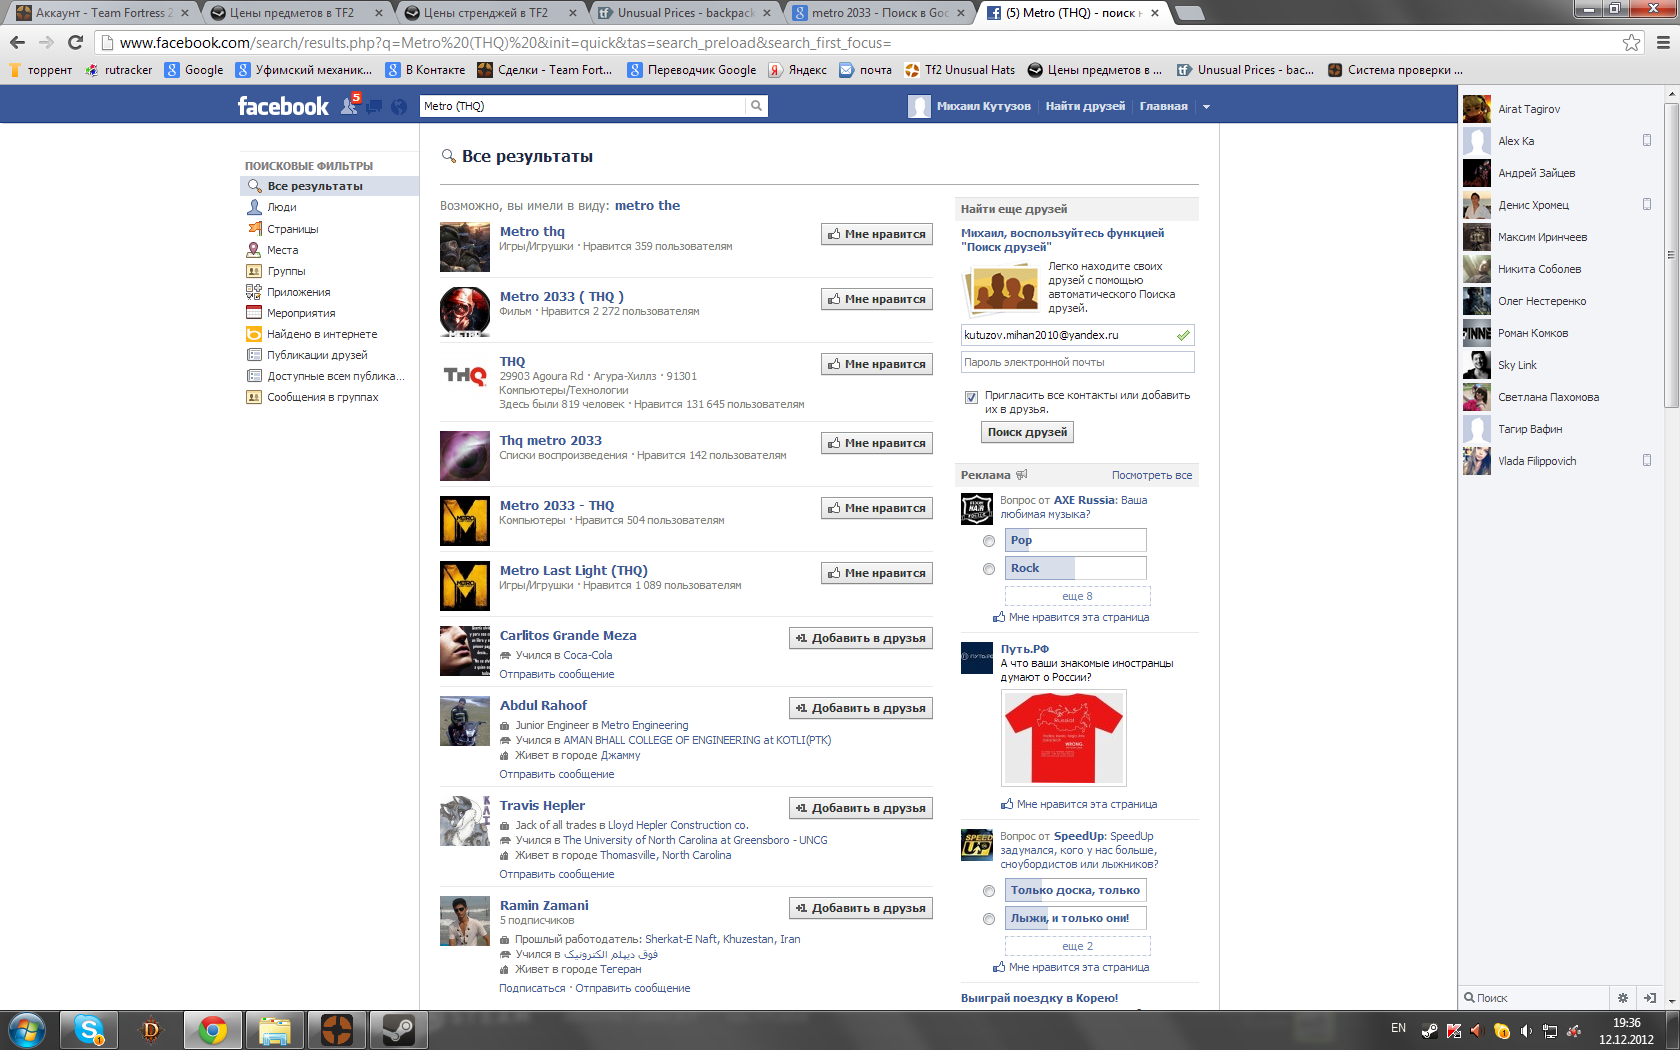The image size is (1680, 1050).
Task: Subscribe to Ramin Zamani (Подписаться)
Action: coord(532,988)
